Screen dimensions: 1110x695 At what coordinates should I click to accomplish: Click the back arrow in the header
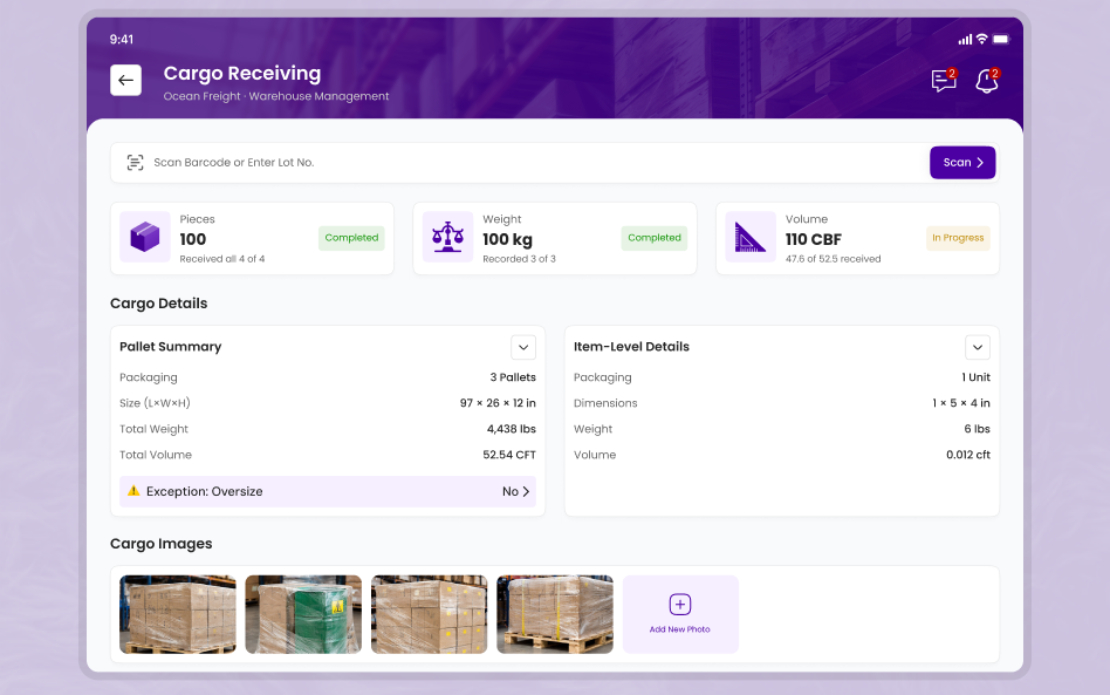(126, 80)
